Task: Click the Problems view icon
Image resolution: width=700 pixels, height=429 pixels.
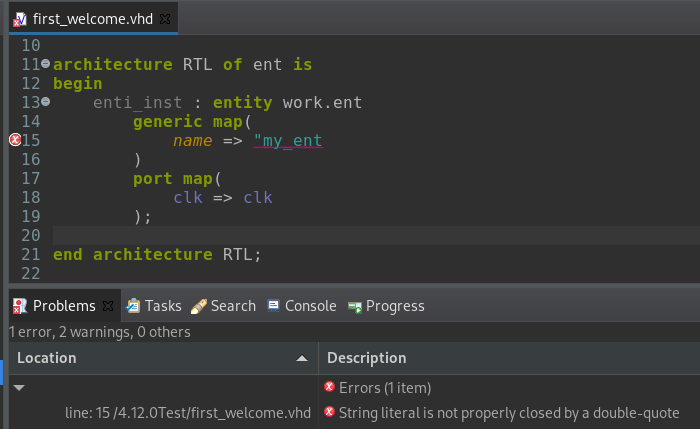Action: pos(20,306)
